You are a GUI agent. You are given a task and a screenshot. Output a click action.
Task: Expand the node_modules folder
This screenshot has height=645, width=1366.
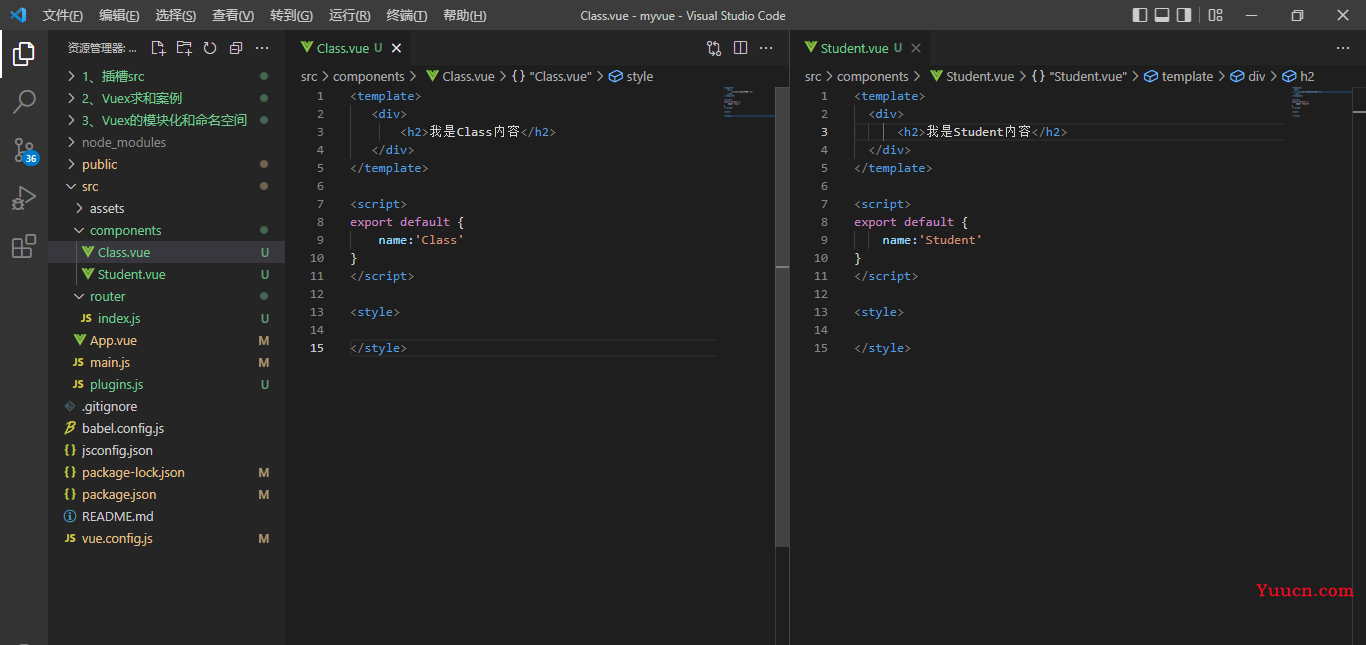point(166,142)
